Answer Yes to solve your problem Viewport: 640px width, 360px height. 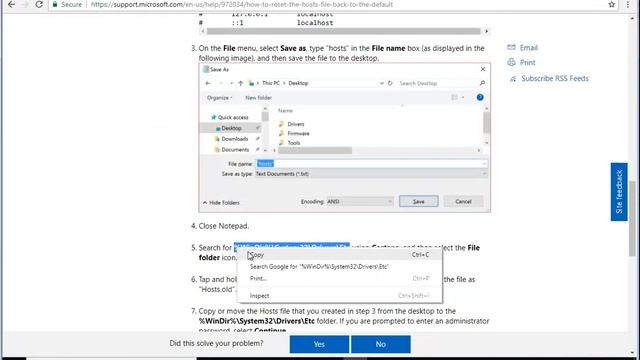click(319, 344)
